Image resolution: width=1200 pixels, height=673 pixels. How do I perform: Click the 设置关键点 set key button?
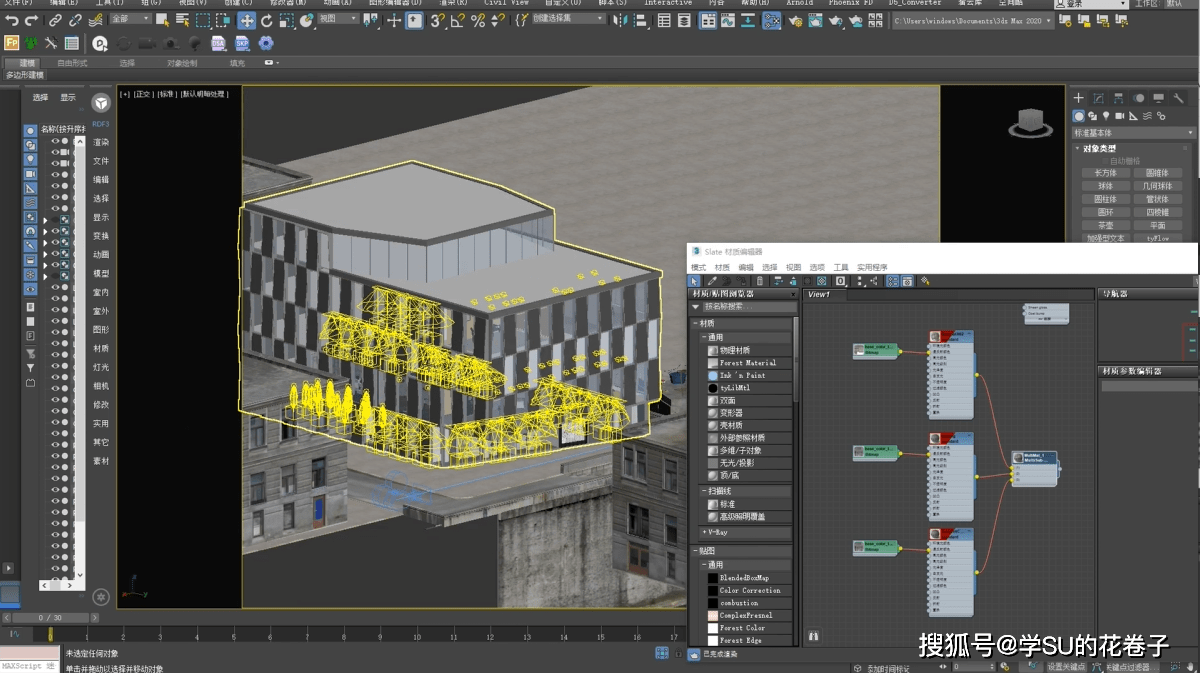[x=1065, y=666]
